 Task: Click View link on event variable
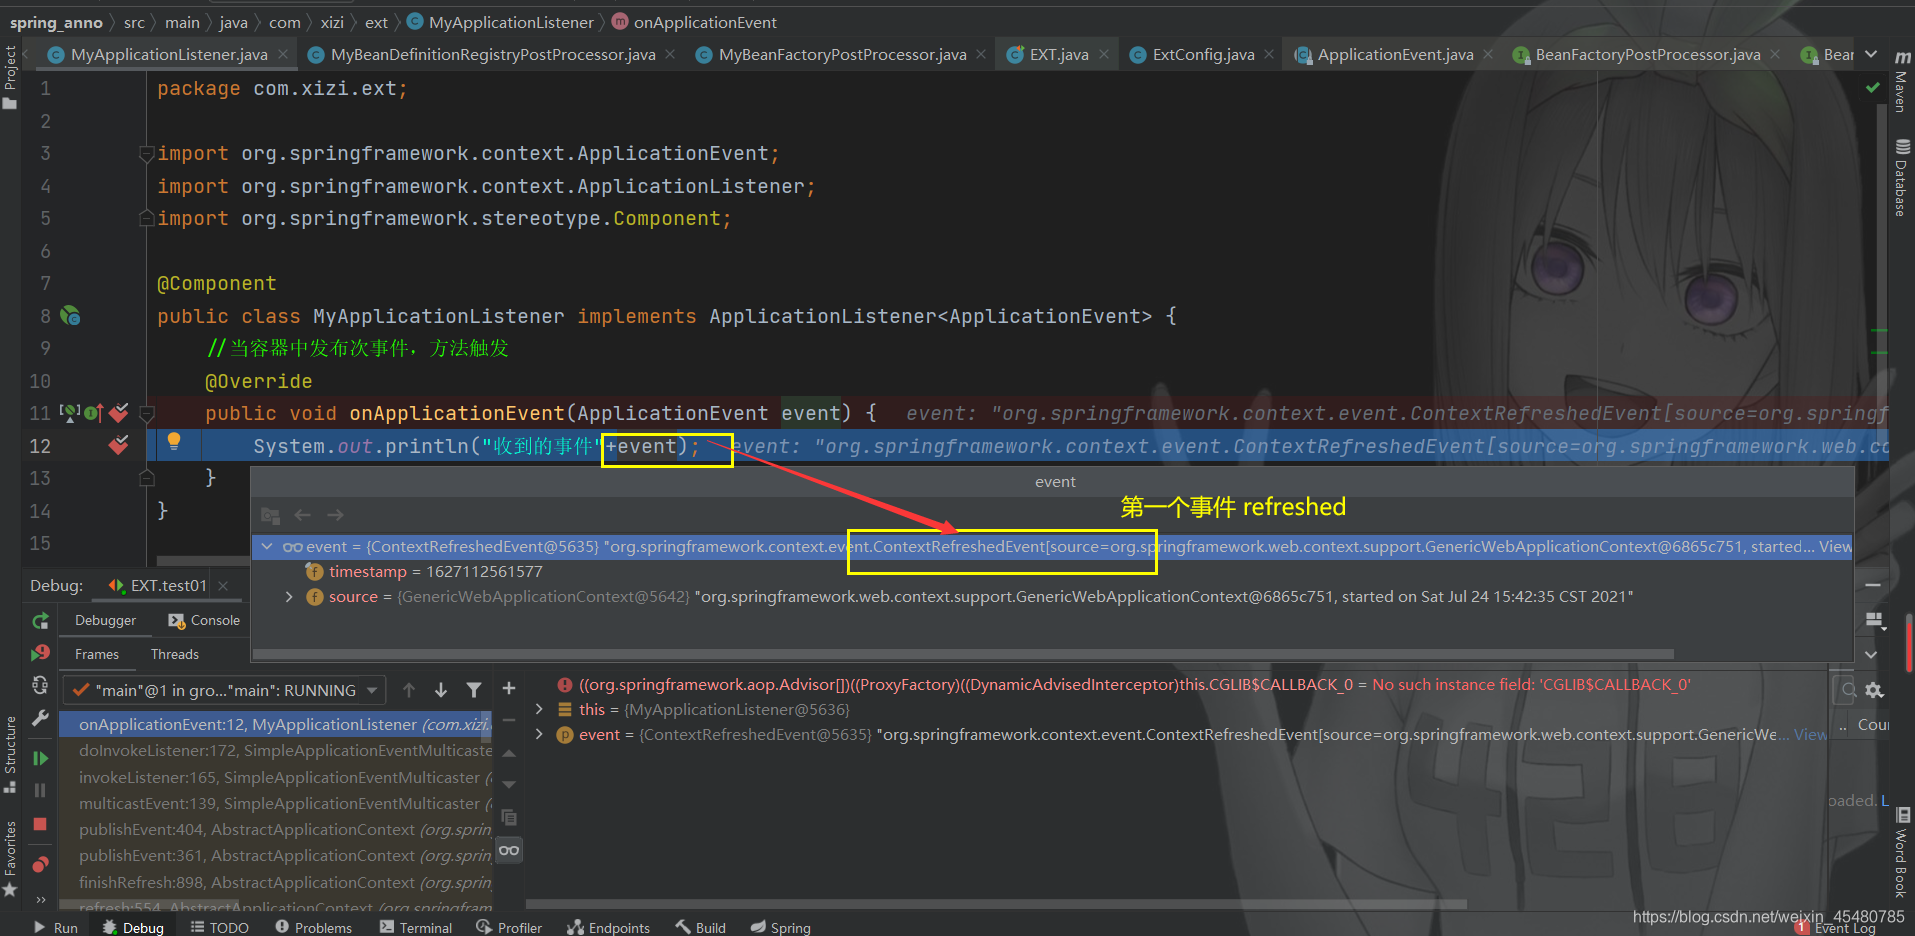(x=1810, y=735)
